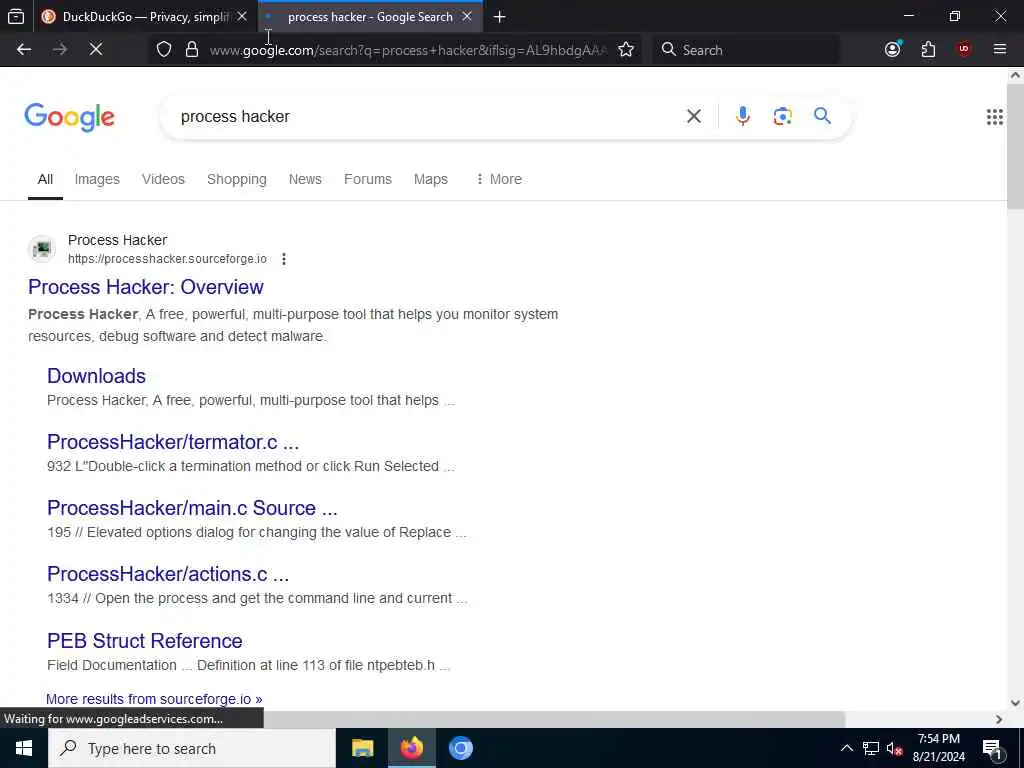Start Google voice search with the microphone
This screenshot has height=768, width=1024.
pyautogui.click(x=743, y=116)
